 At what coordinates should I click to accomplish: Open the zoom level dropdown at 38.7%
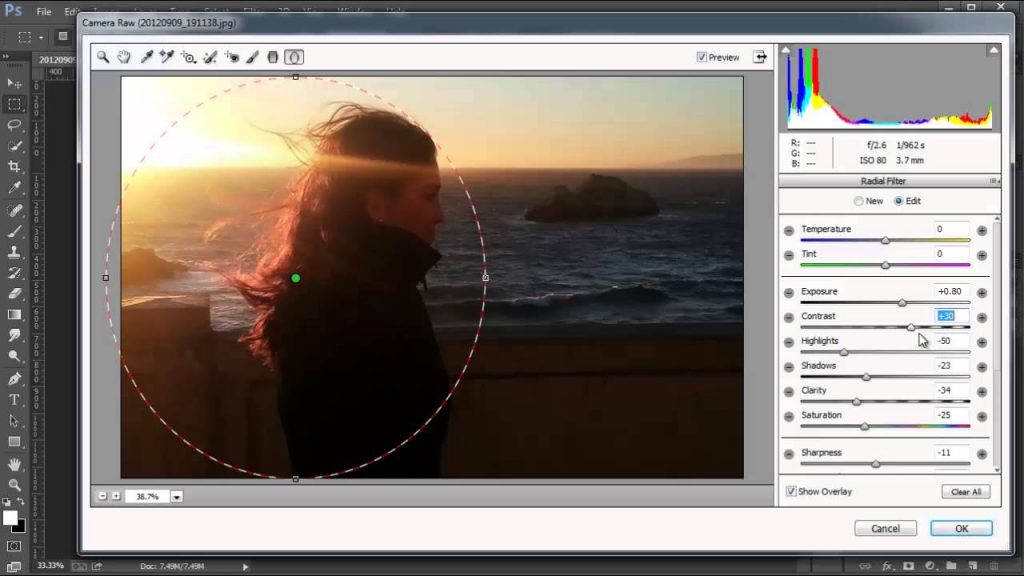tap(177, 496)
